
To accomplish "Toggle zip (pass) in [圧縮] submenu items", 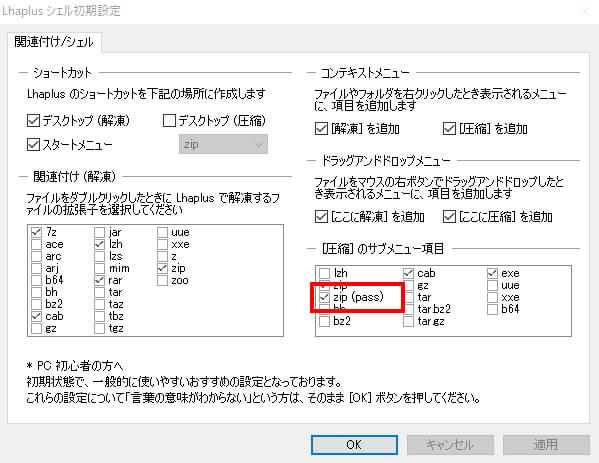I will coord(324,297).
